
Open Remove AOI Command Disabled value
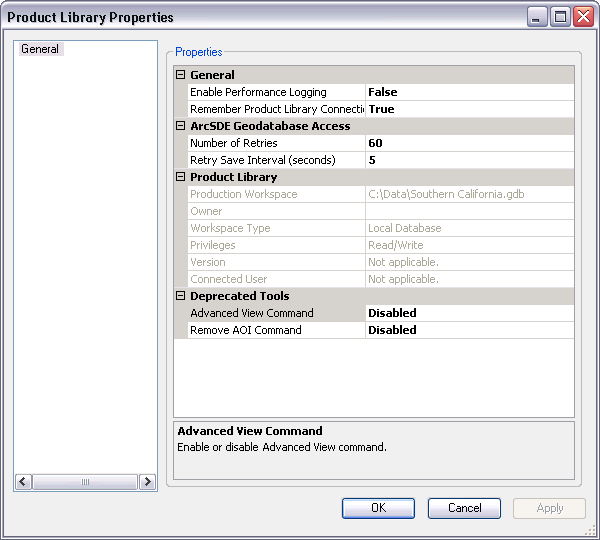tap(470, 330)
